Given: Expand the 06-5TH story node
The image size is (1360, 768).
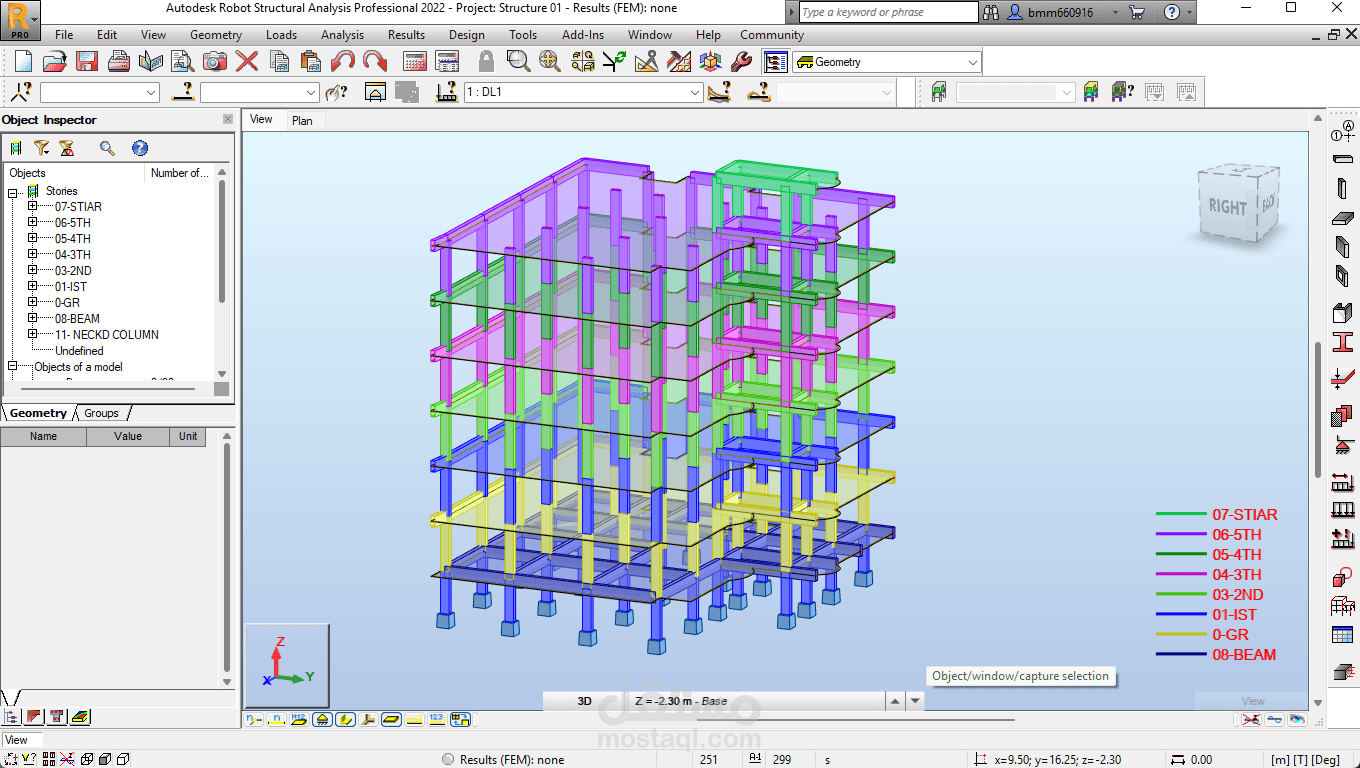Looking at the screenshot, I should coord(32,223).
